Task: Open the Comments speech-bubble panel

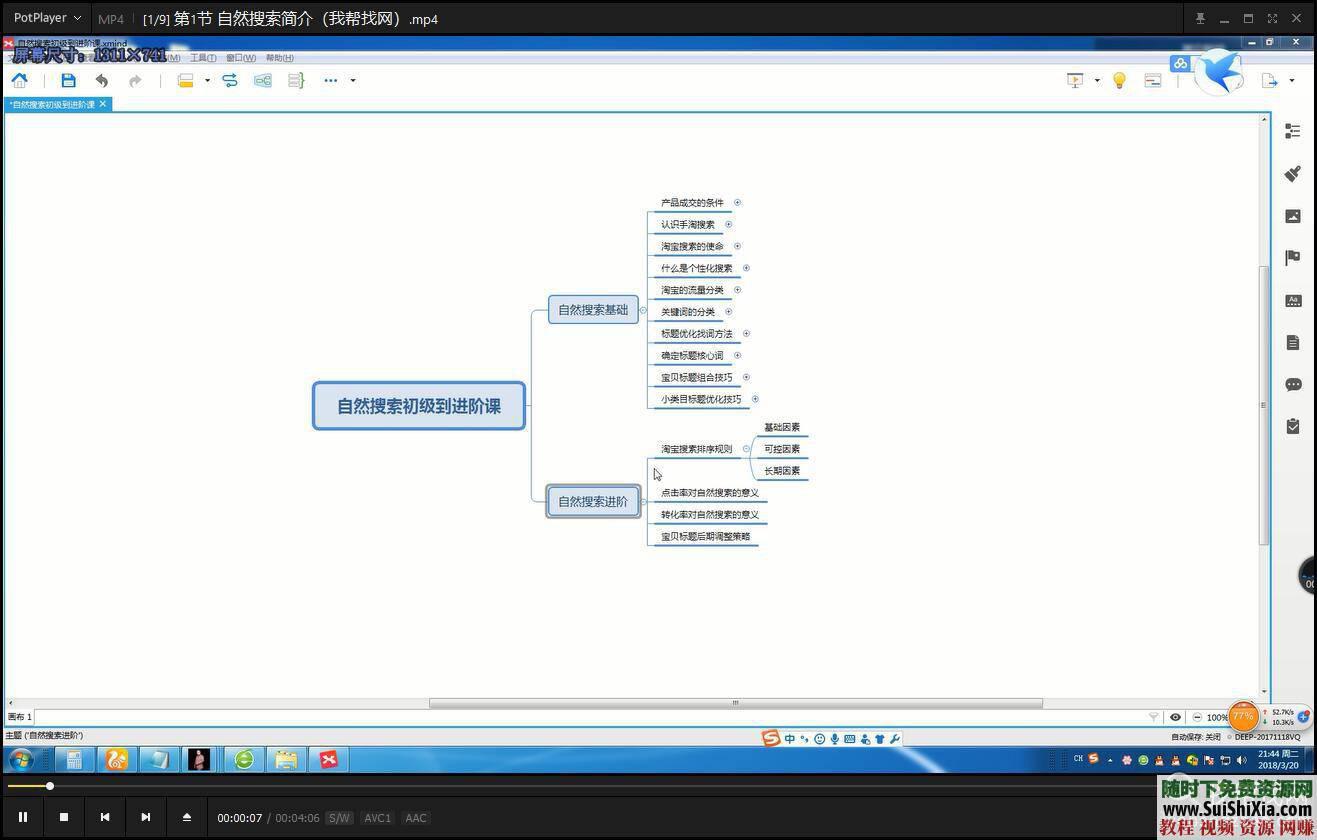Action: coord(1292,385)
